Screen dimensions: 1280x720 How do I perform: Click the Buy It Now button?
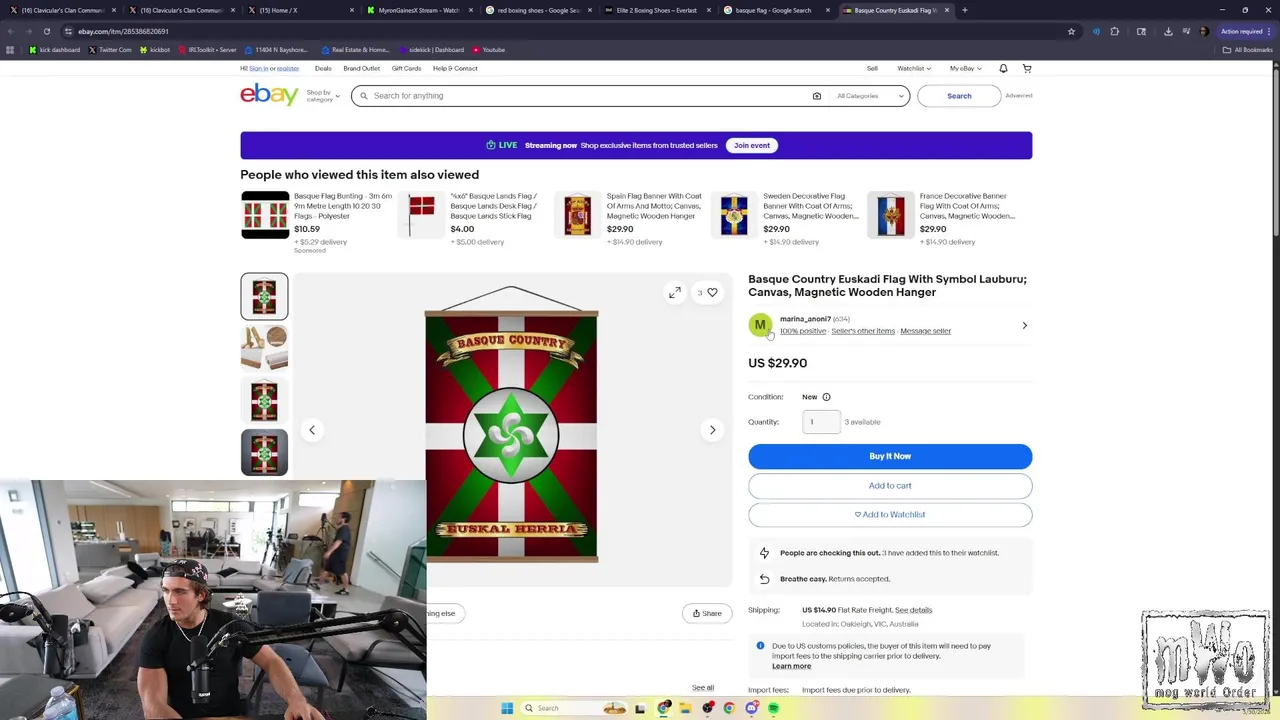point(890,456)
